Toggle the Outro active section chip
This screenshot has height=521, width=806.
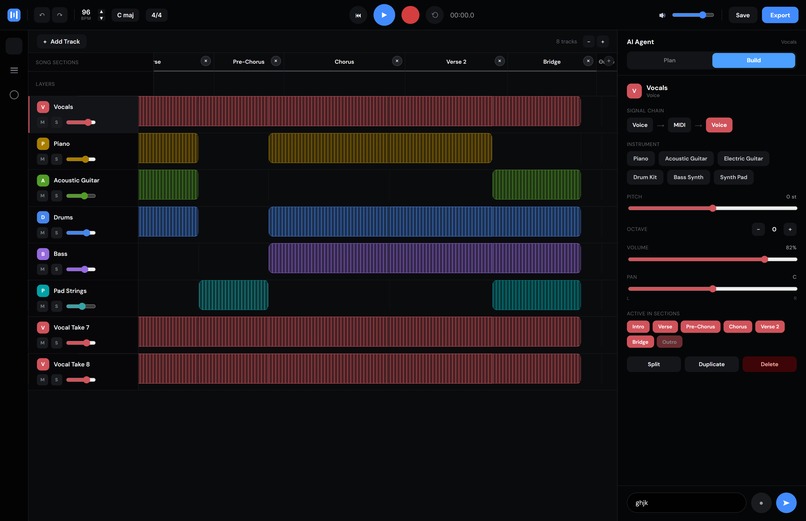tap(669, 342)
